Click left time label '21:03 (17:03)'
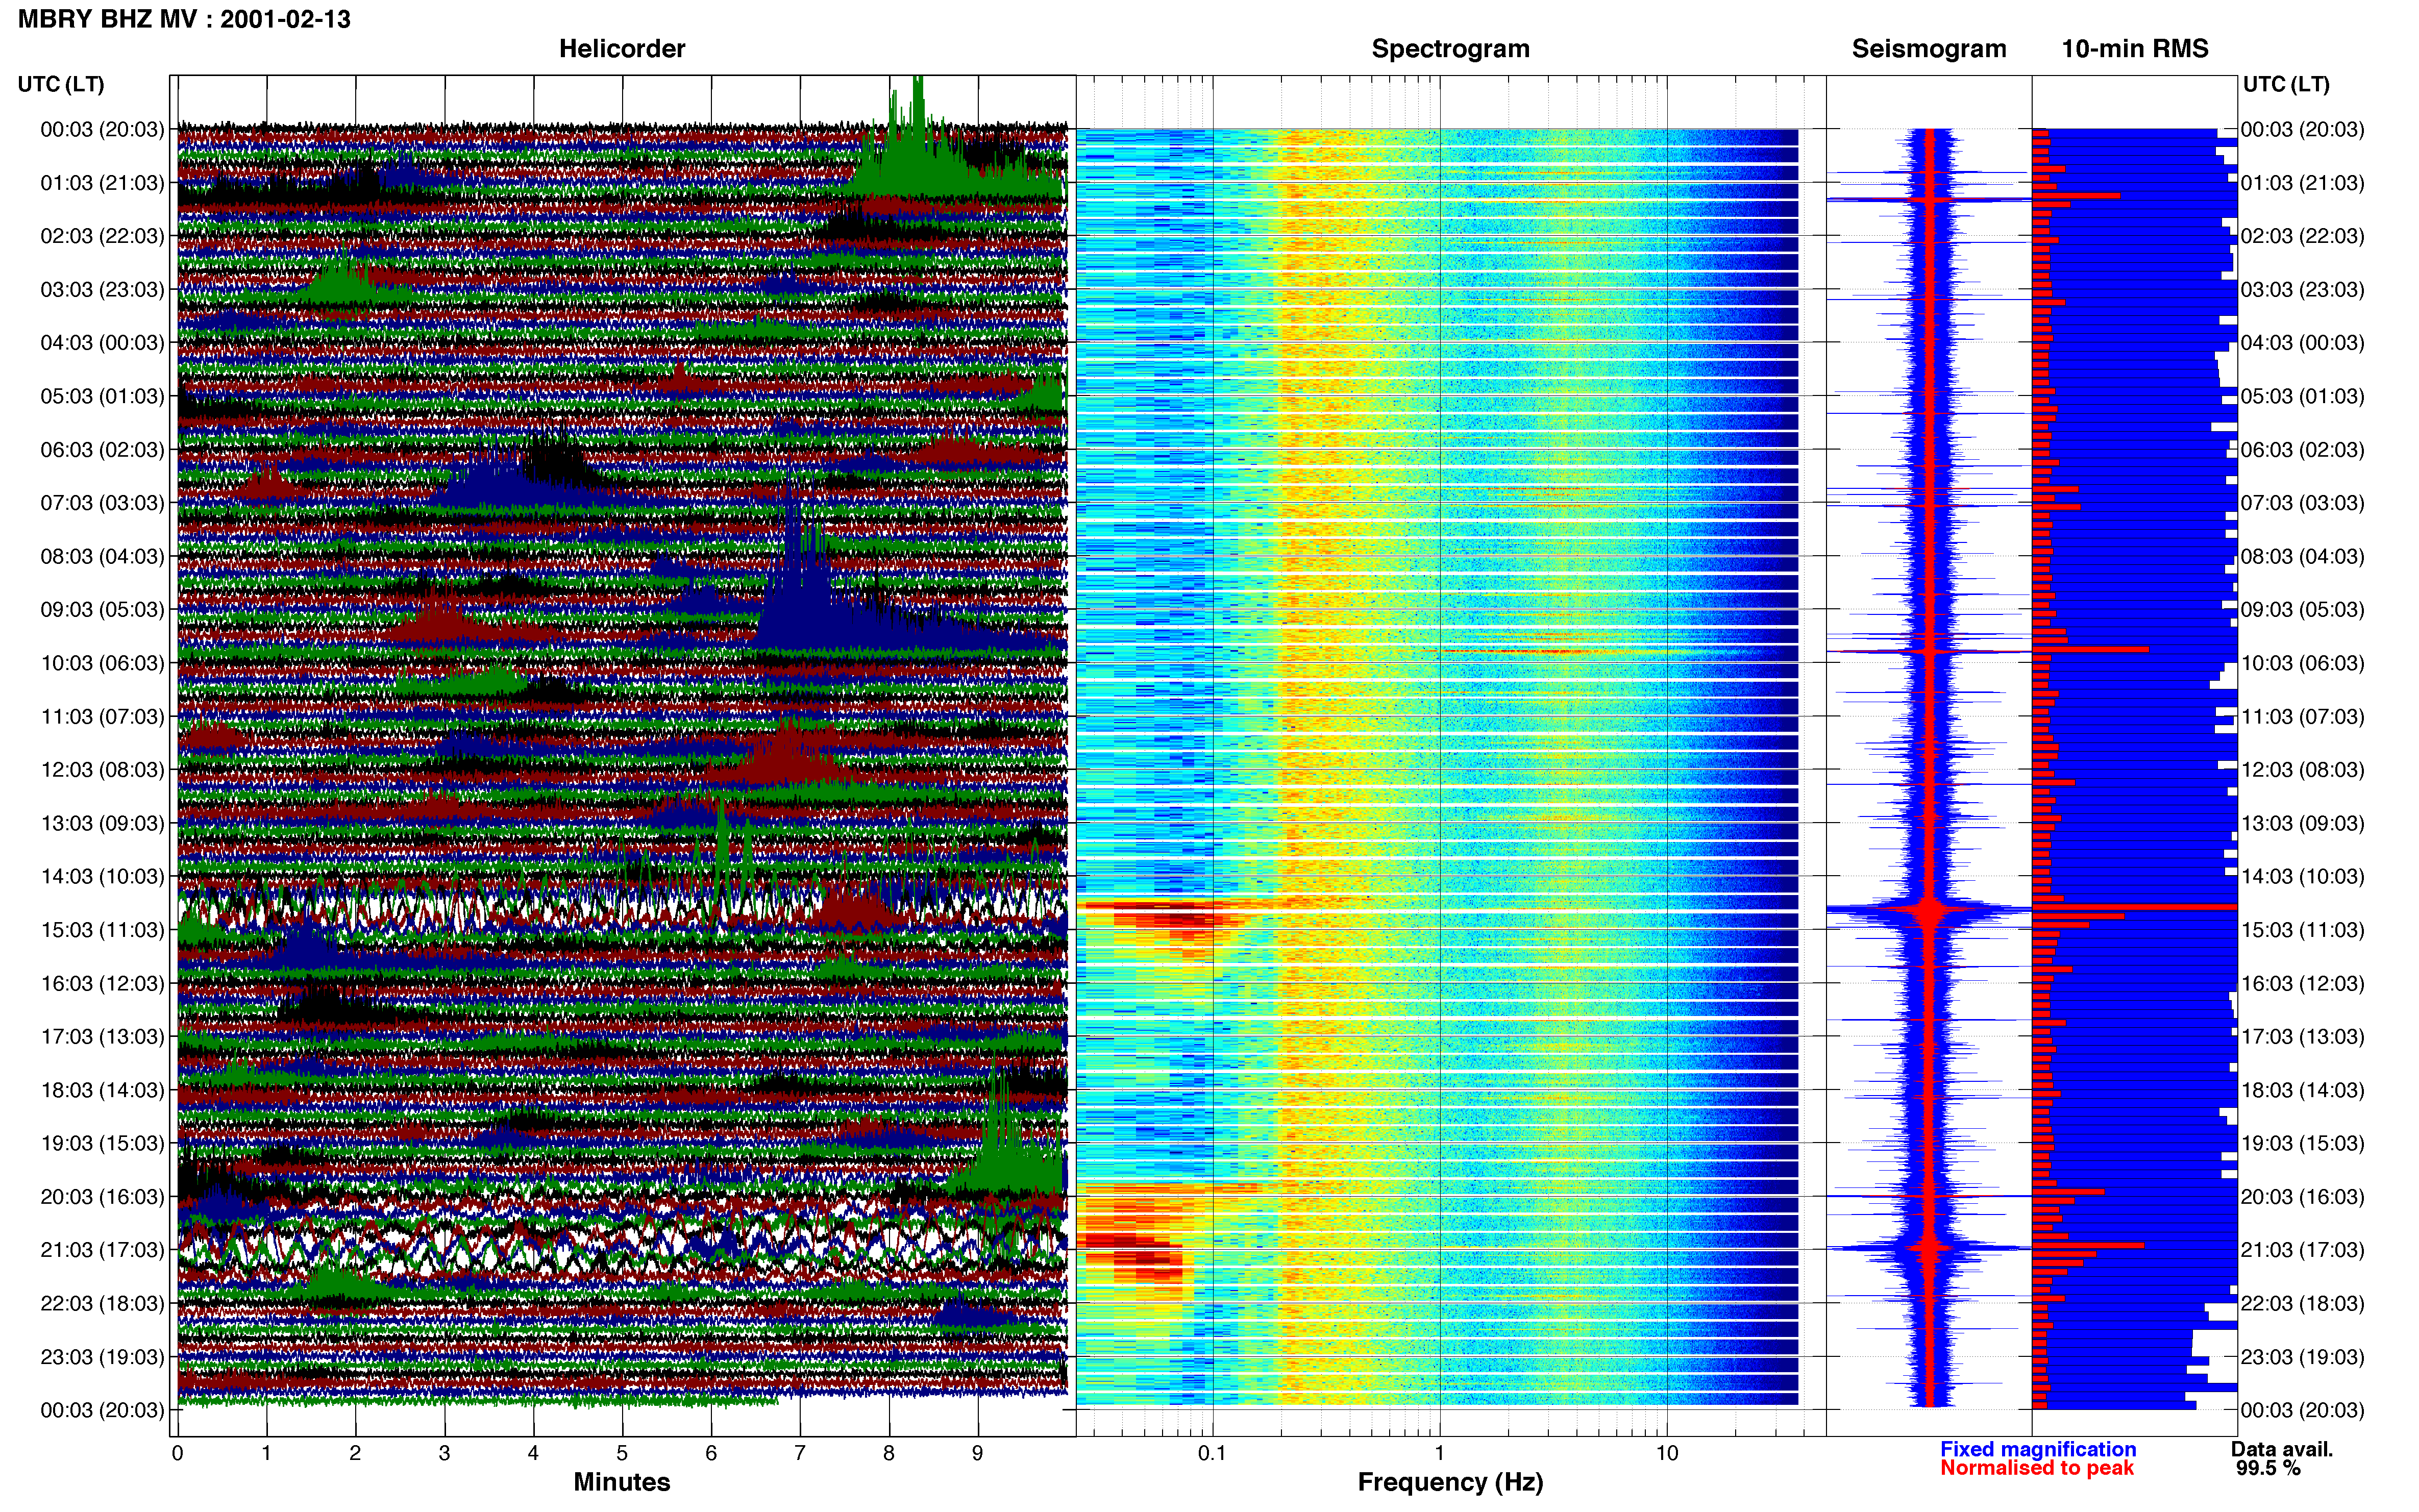 102,1250
